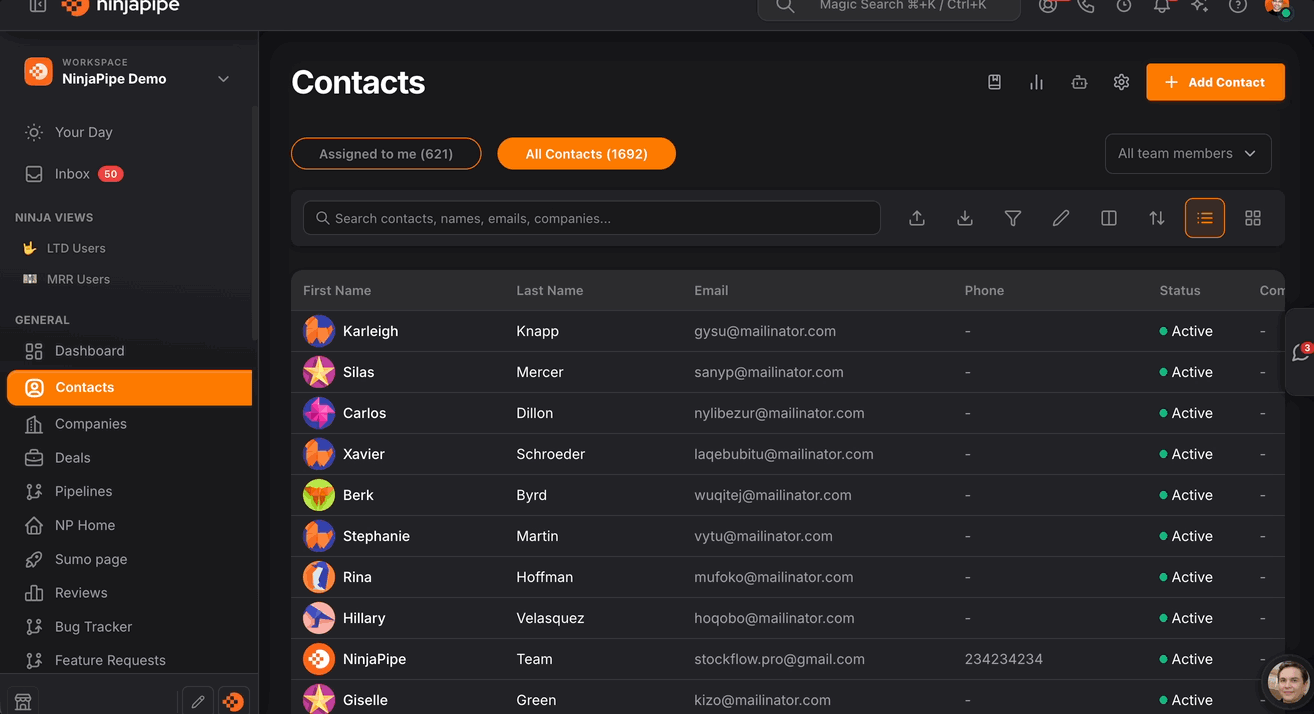Open the sort arrows icon

coord(1157,218)
